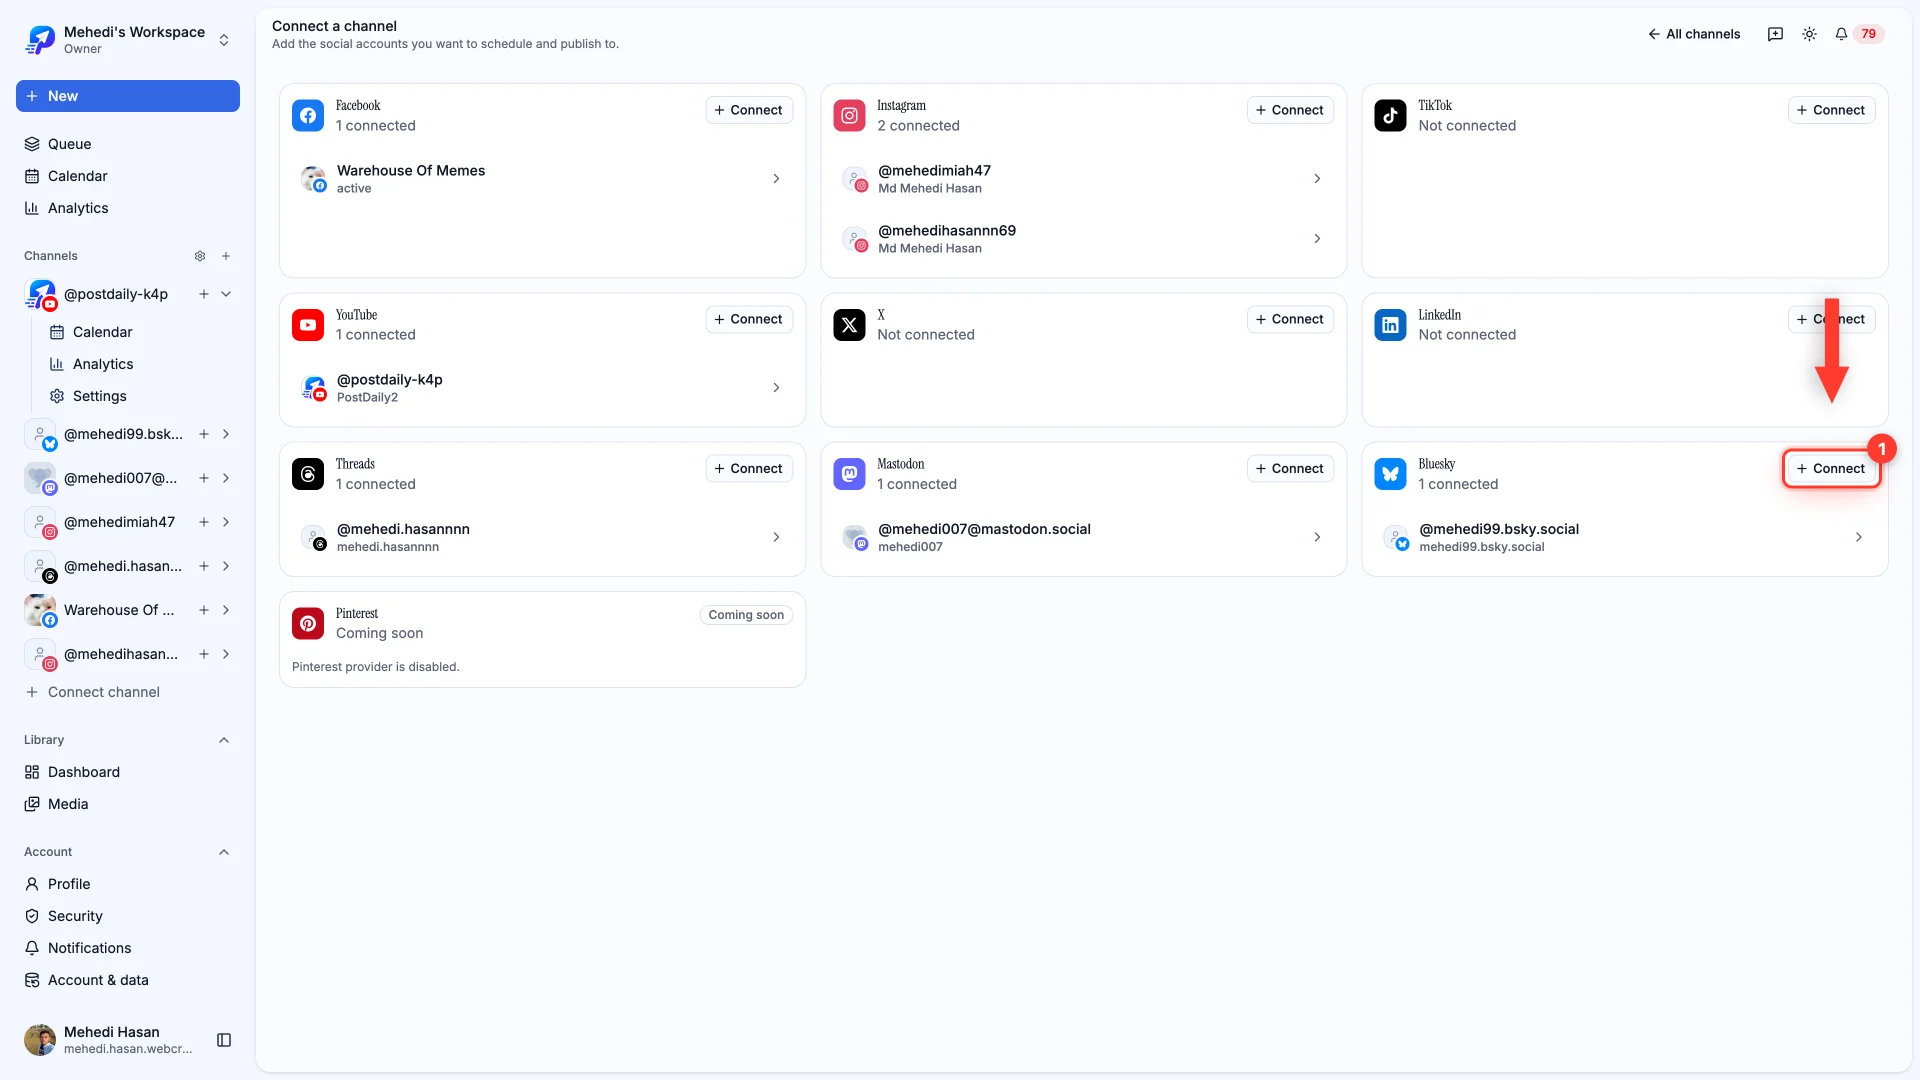
Task: Click the sidebar collapse panel icon
Action: (224, 1040)
